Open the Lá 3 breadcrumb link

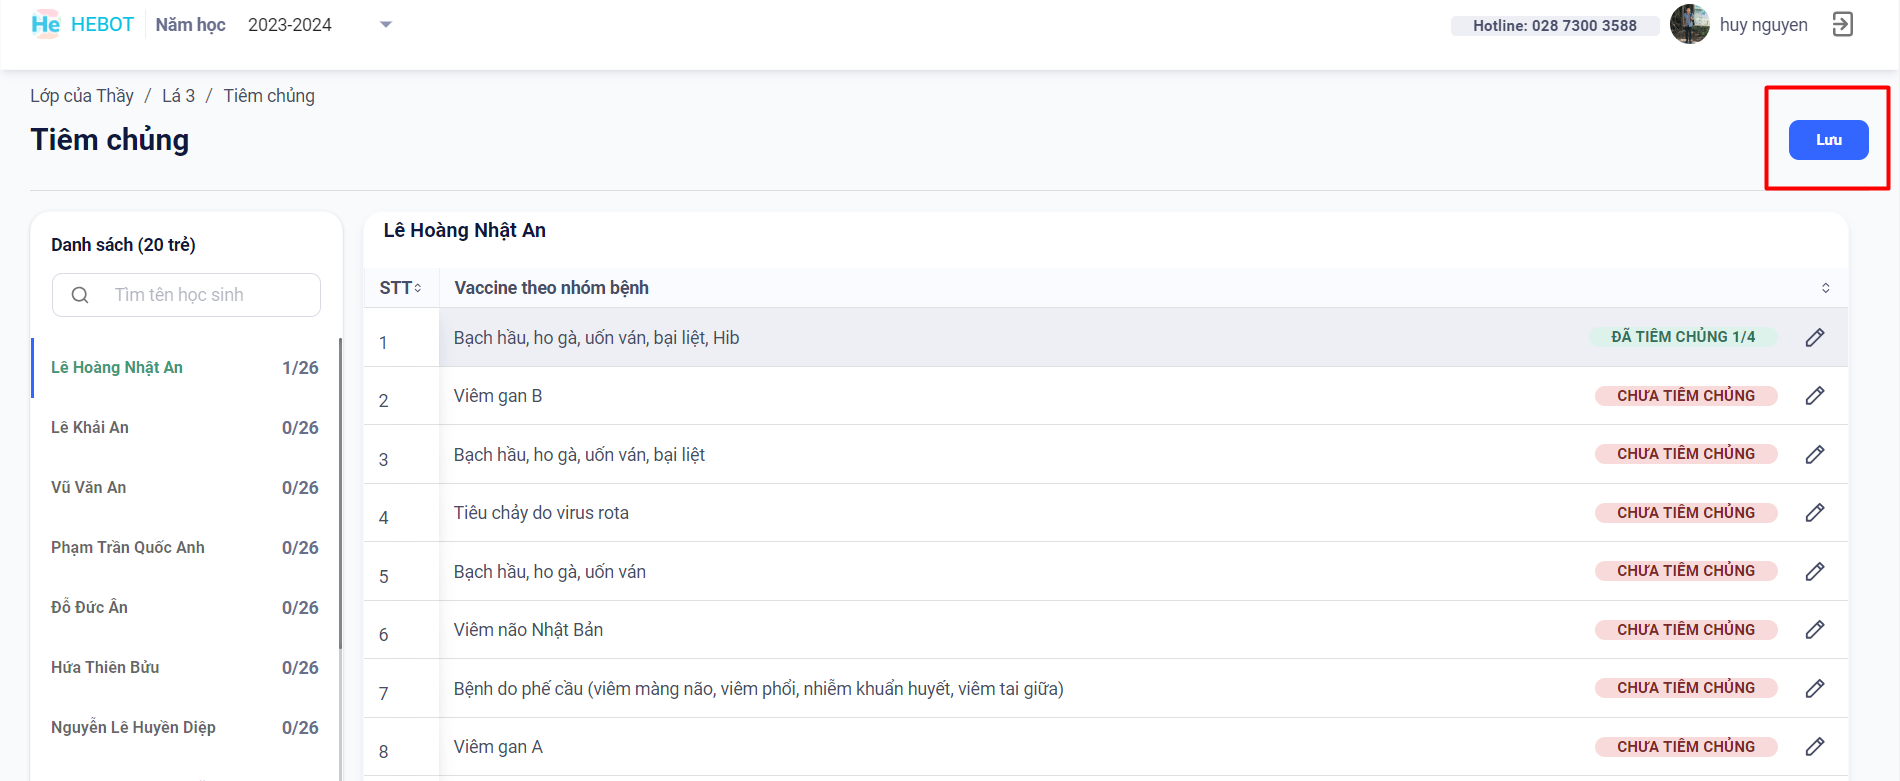tap(178, 96)
